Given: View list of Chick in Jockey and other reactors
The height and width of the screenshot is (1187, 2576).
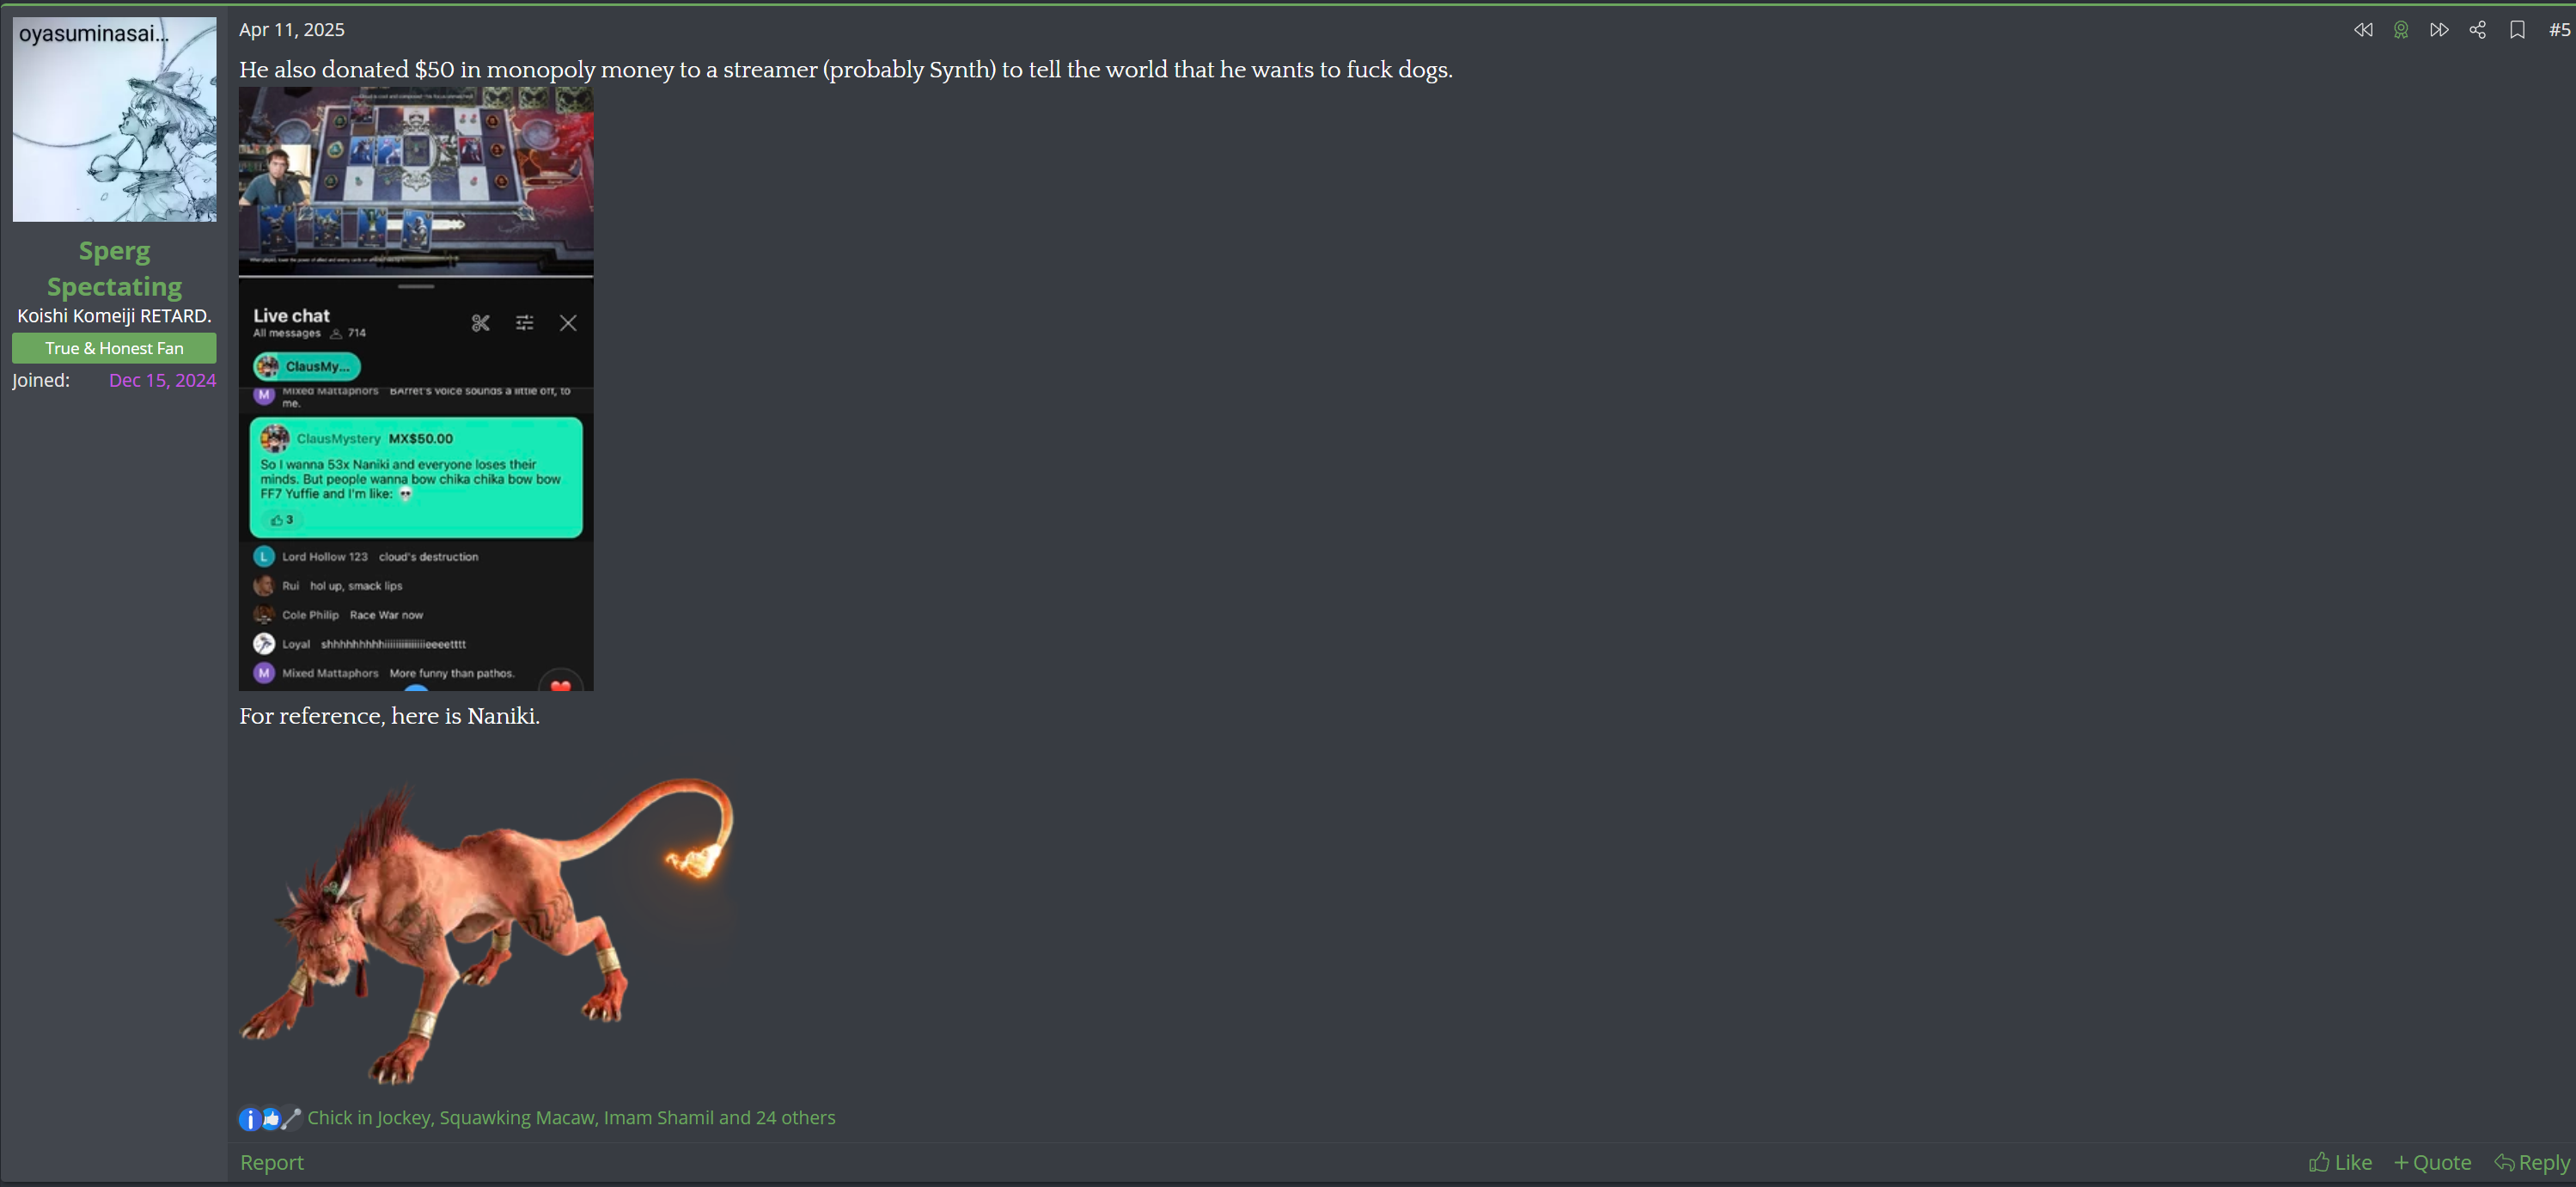Looking at the screenshot, I should pyautogui.click(x=571, y=1118).
